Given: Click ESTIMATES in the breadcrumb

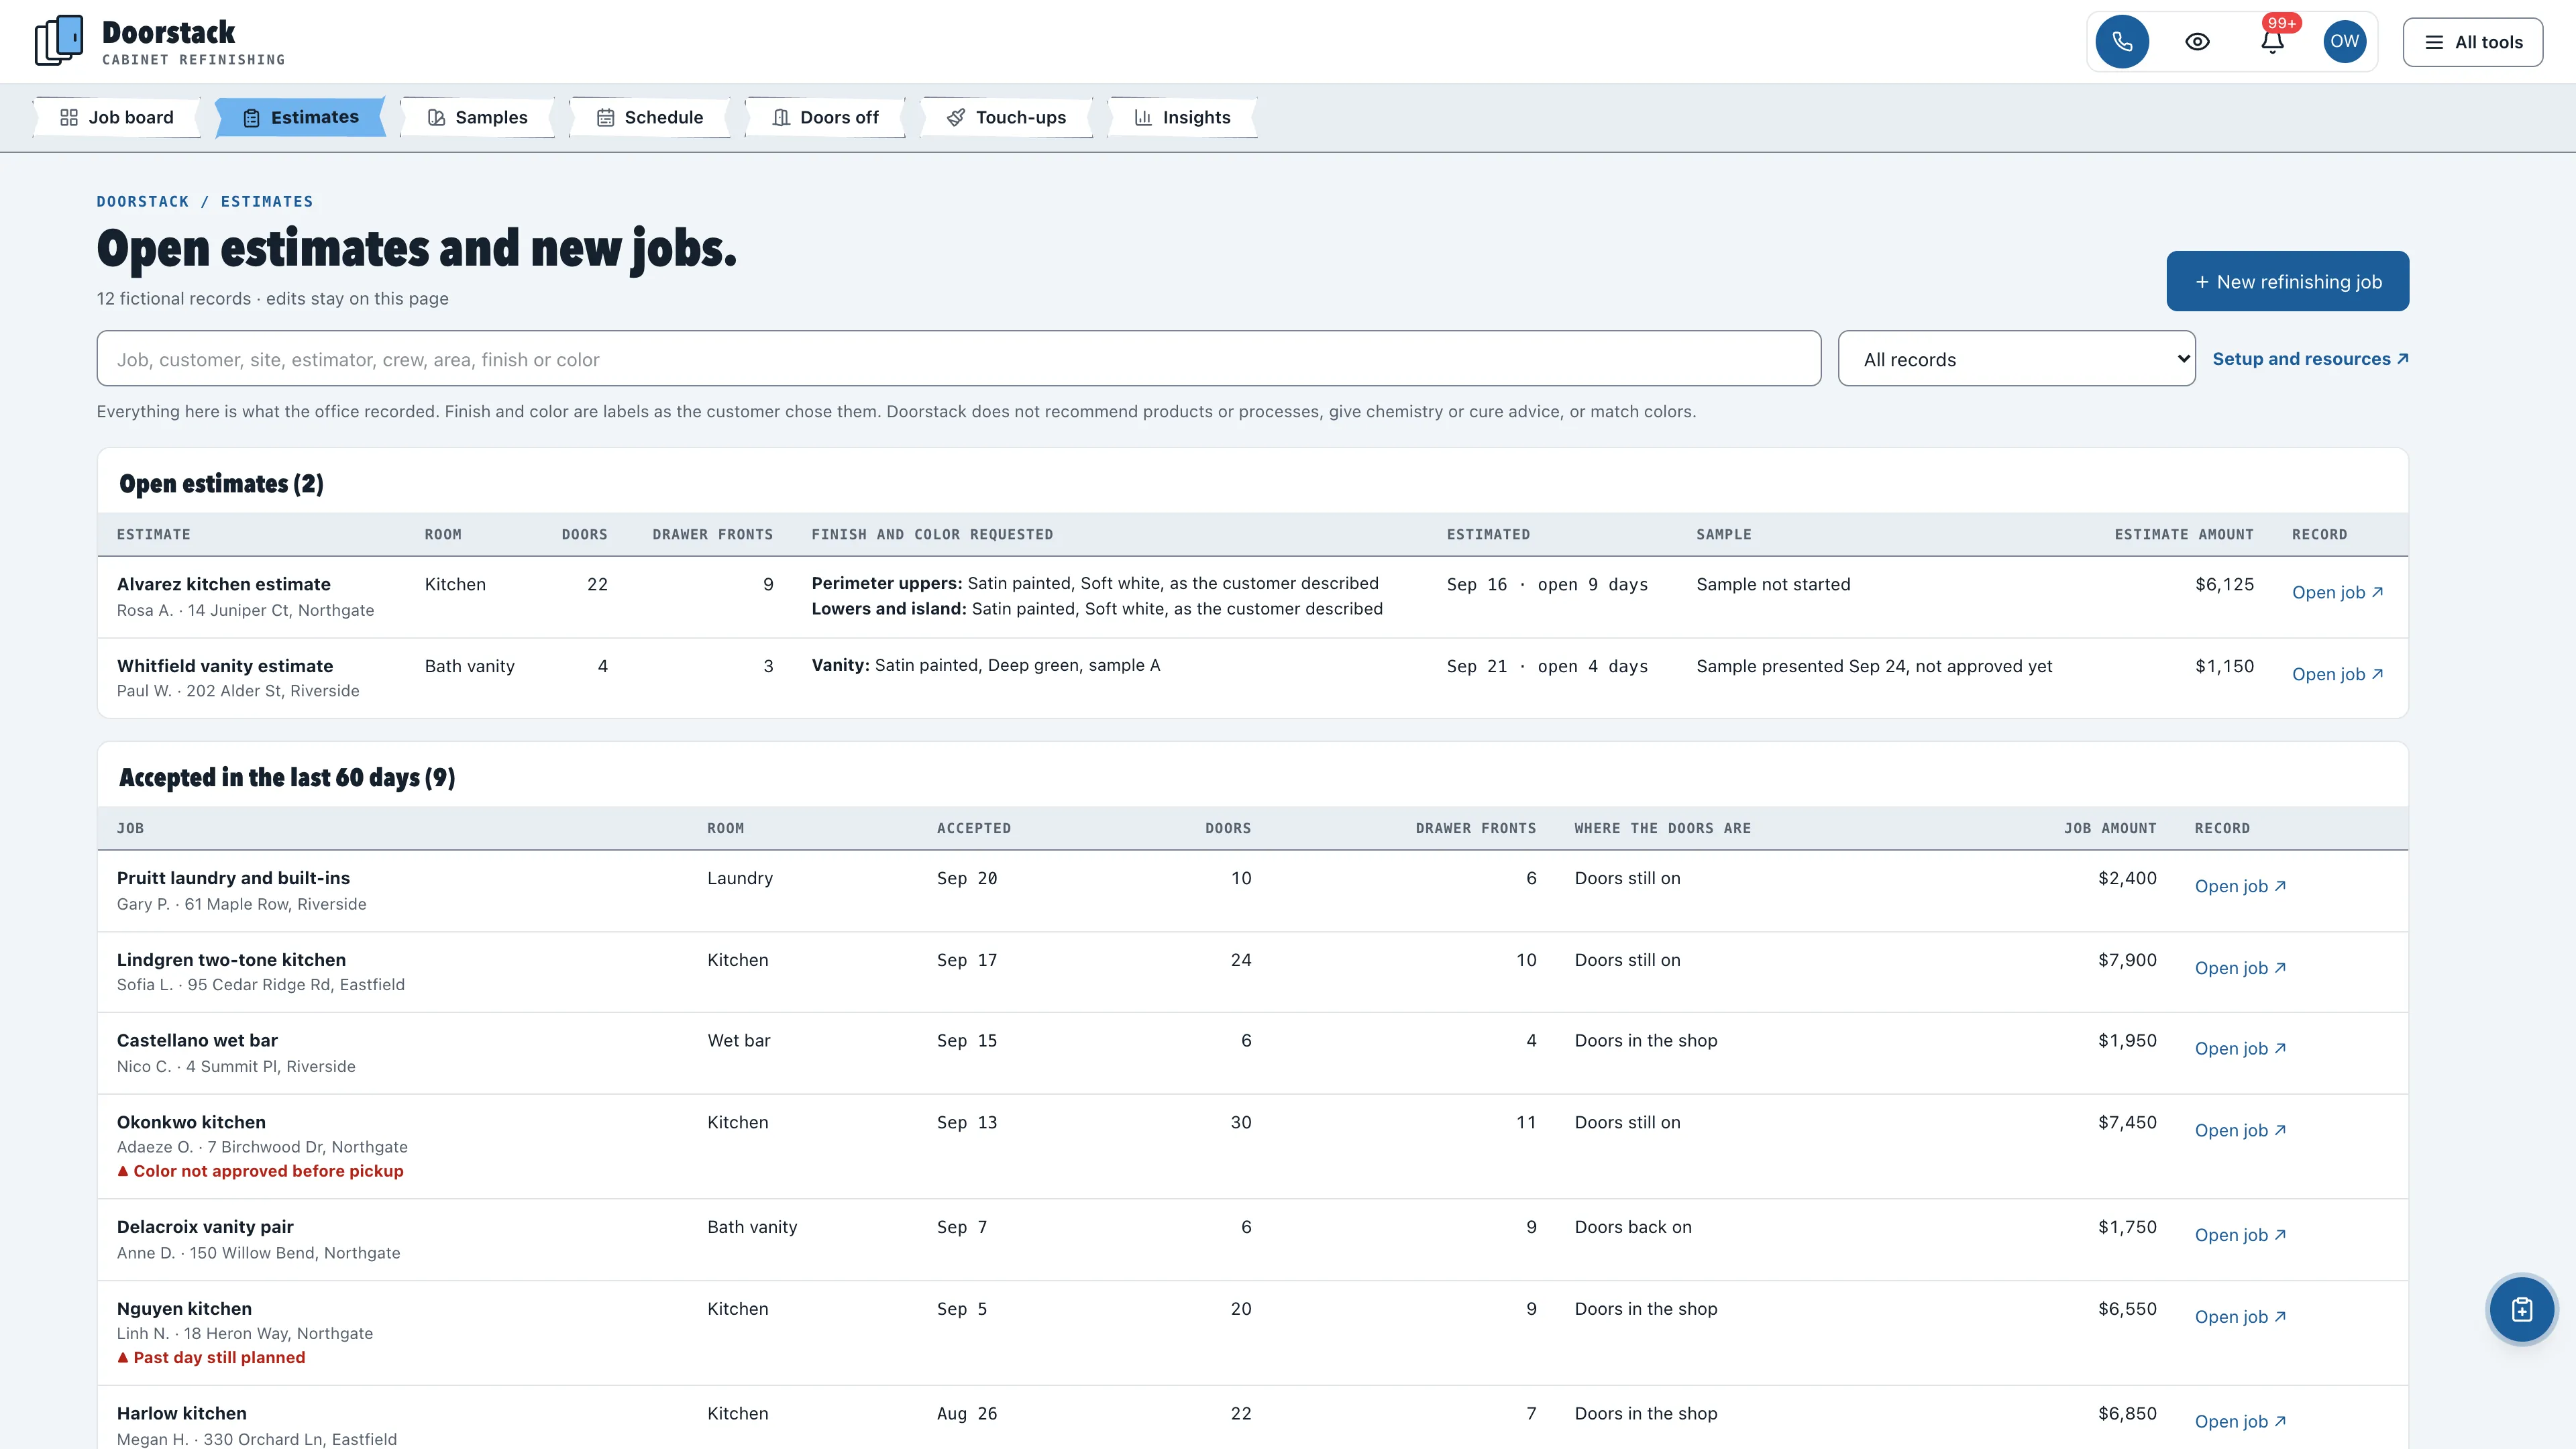Looking at the screenshot, I should pos(266,201).
